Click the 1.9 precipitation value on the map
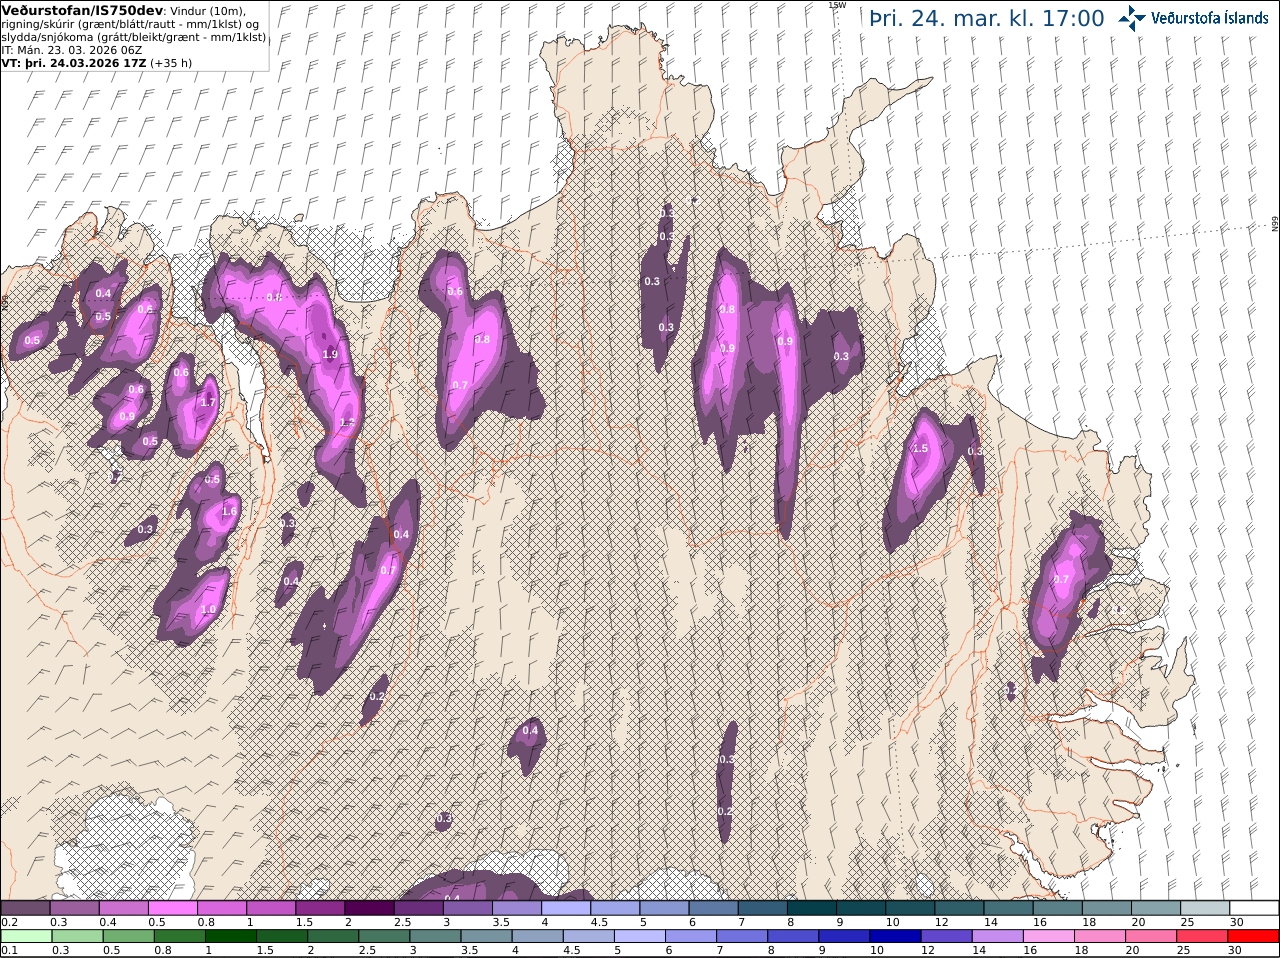 point(330,355)
